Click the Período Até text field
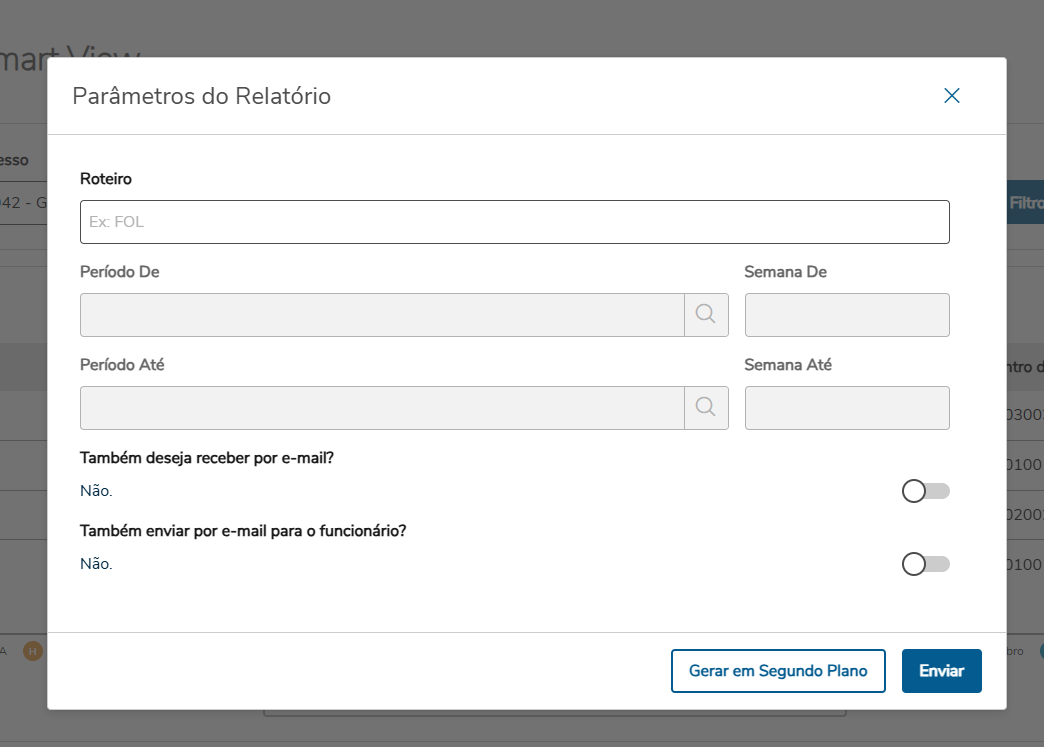Screen dimensions: 1044x747 382,407
